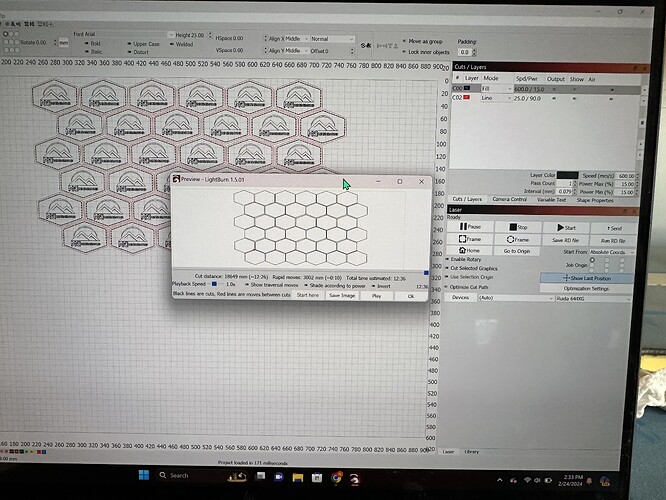Screen dimensions: 666x500
Task: Toggle Cut Selected Graphics
Action: tap(471, 268)
